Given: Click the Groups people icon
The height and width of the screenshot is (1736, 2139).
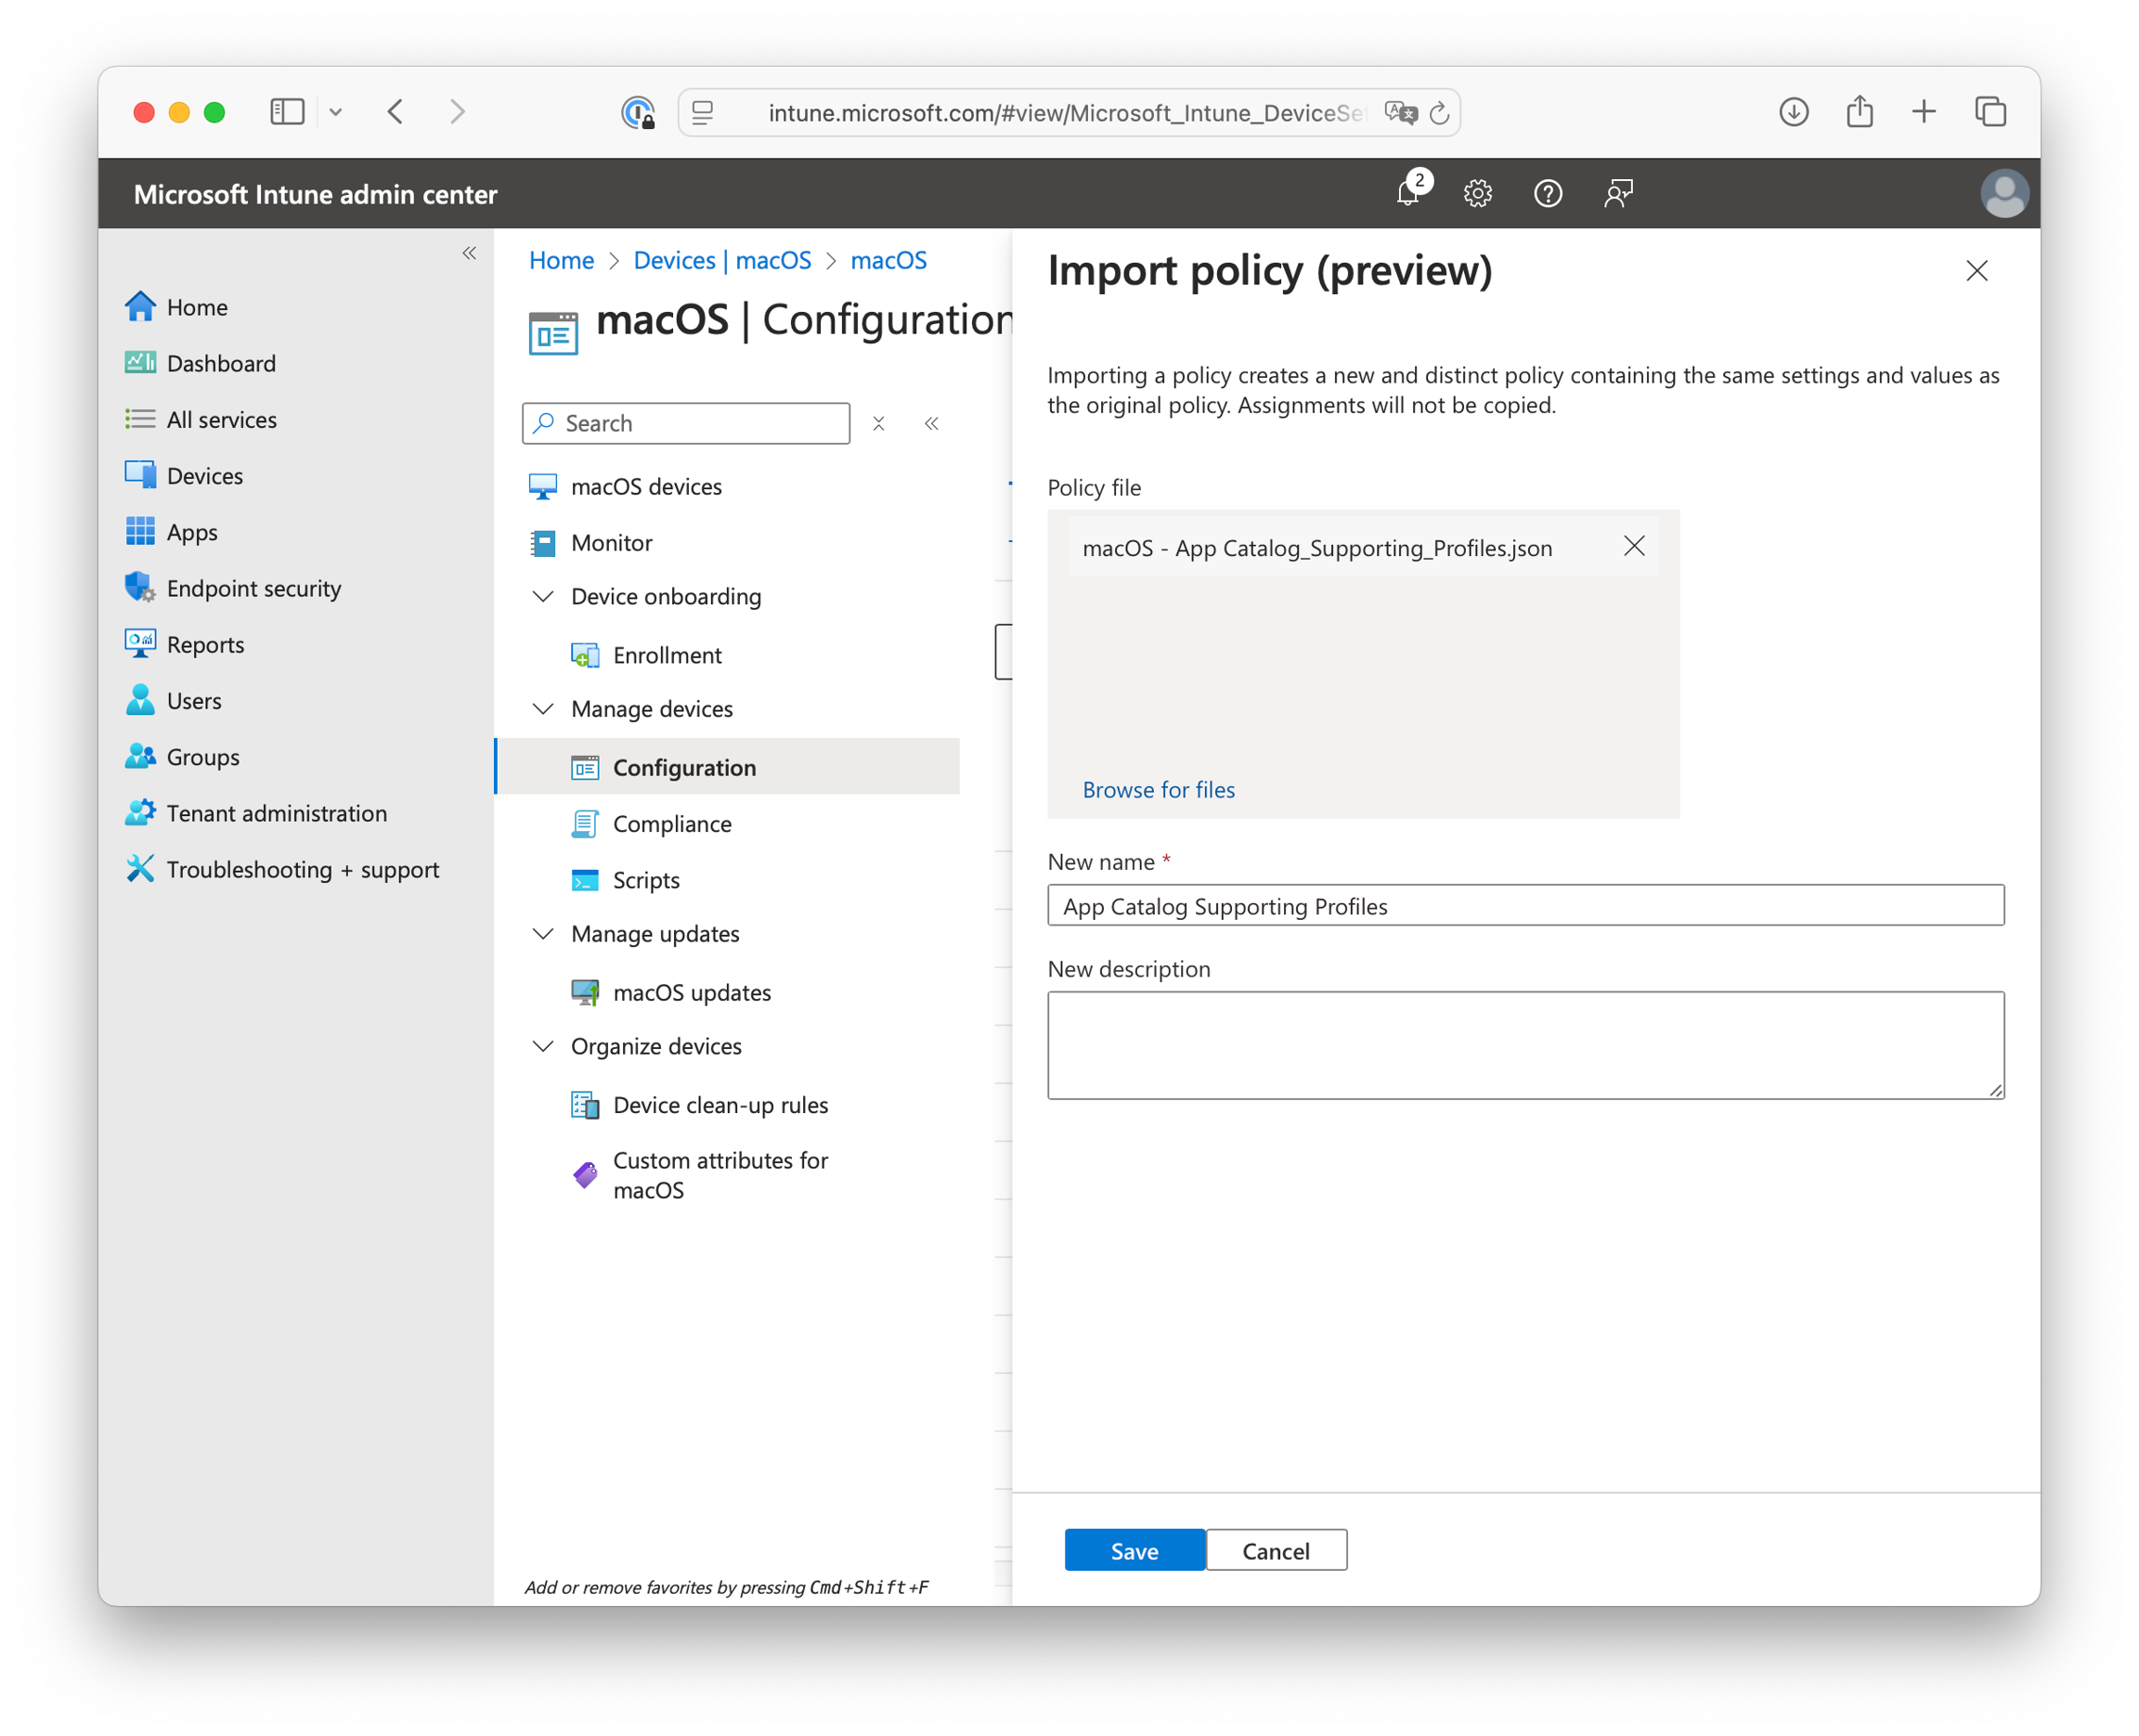Looking at the screenshot, I should coord(140,756).
